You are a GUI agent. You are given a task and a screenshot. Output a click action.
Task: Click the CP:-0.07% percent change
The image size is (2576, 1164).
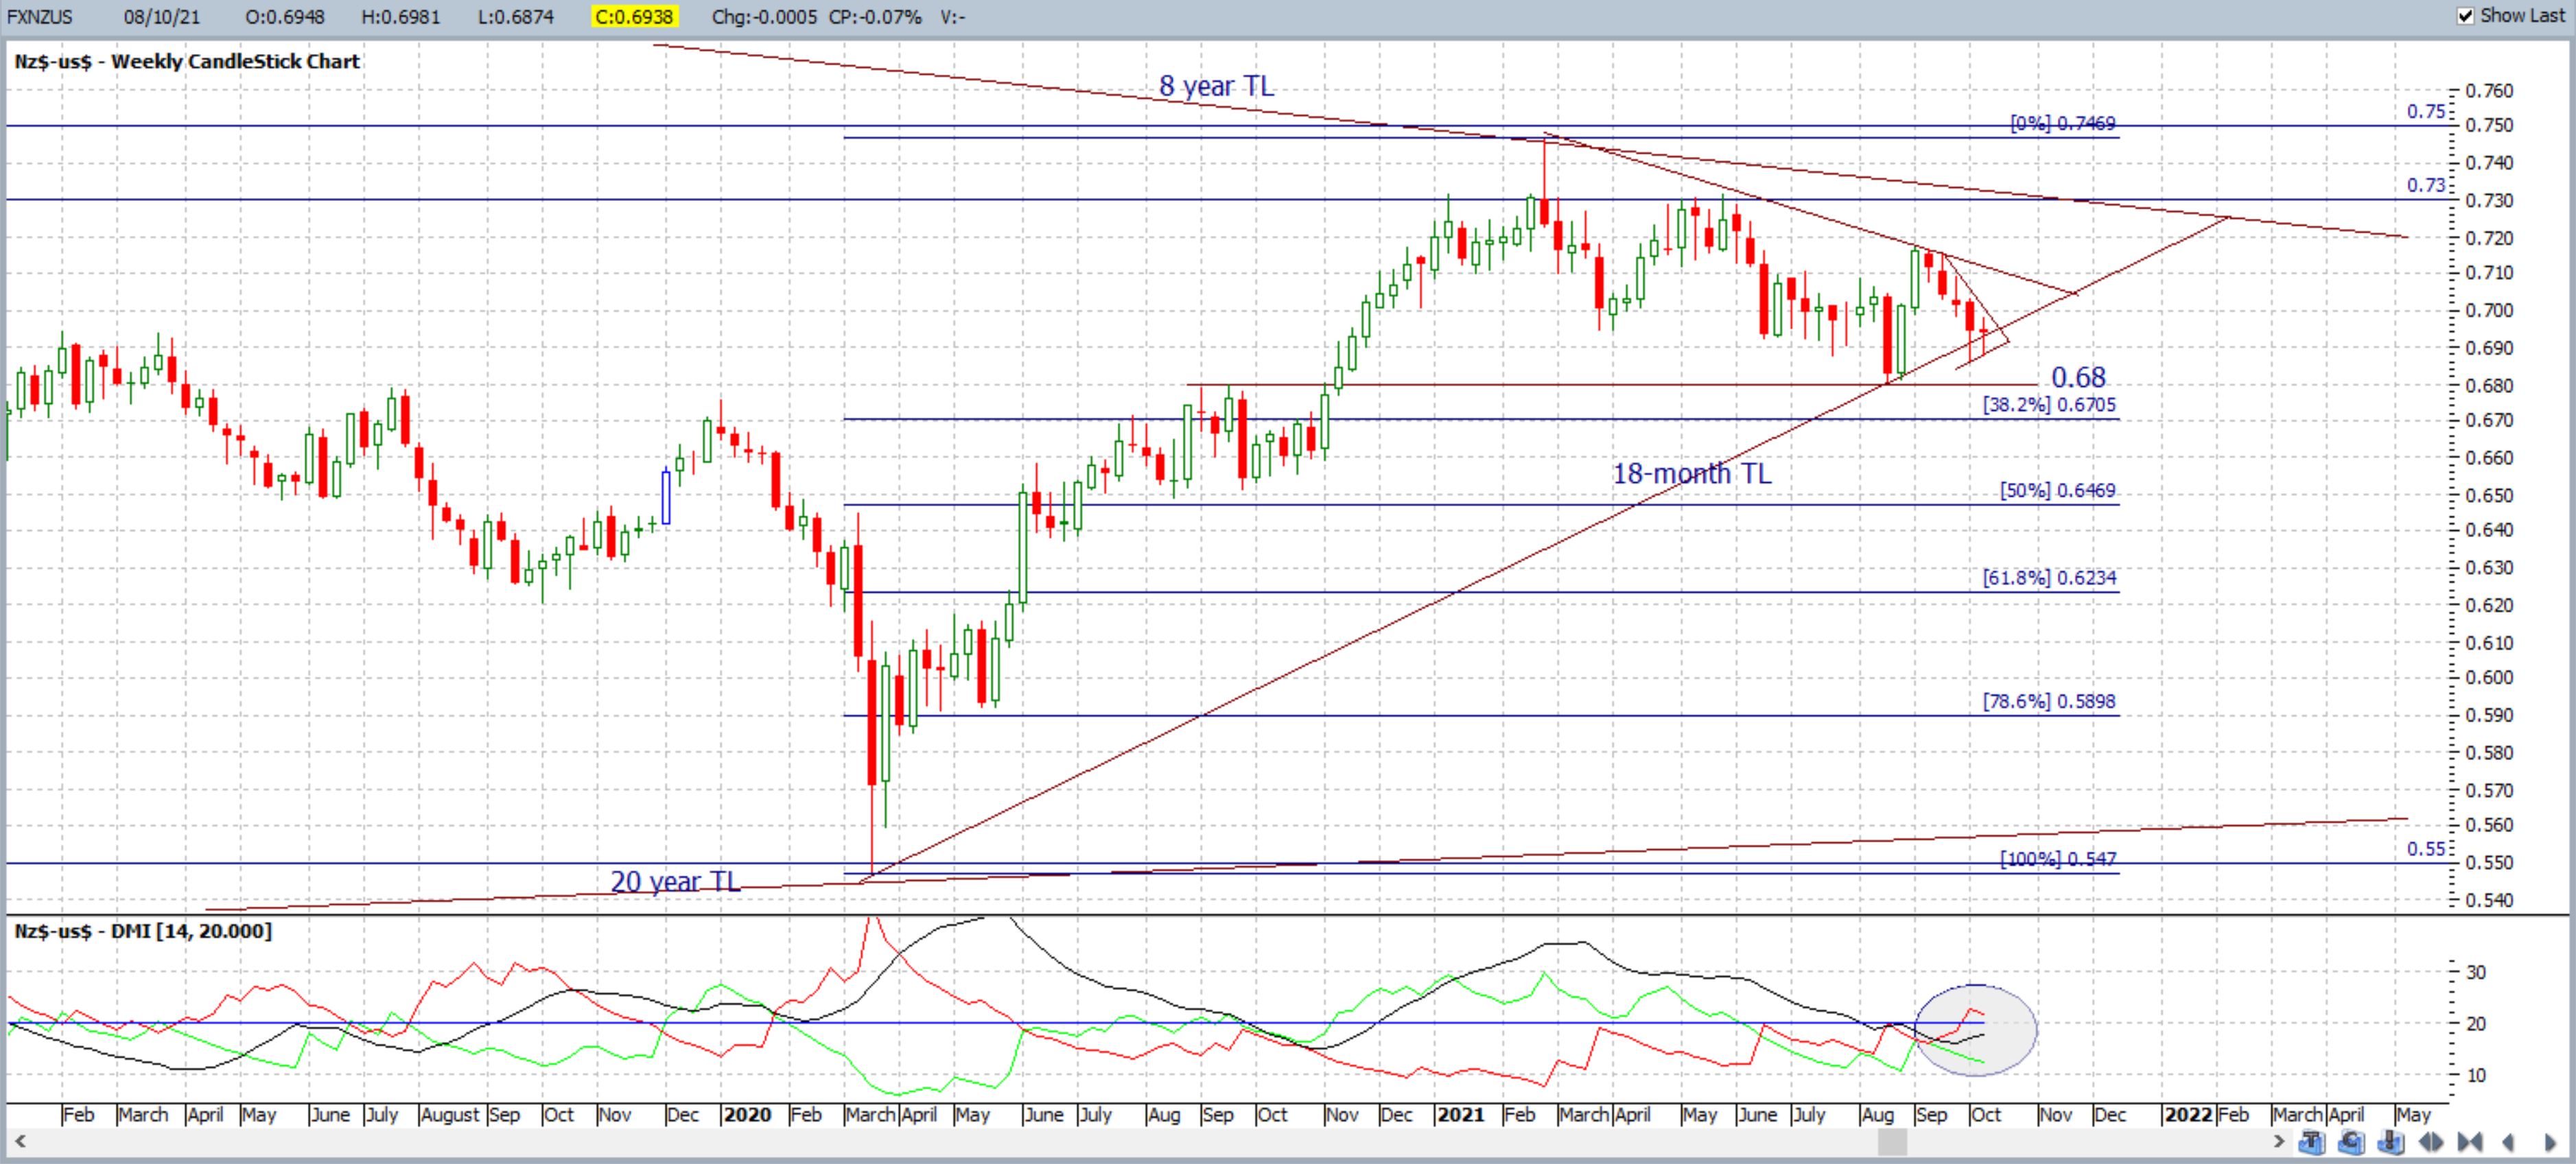click(x=874, y=16)
